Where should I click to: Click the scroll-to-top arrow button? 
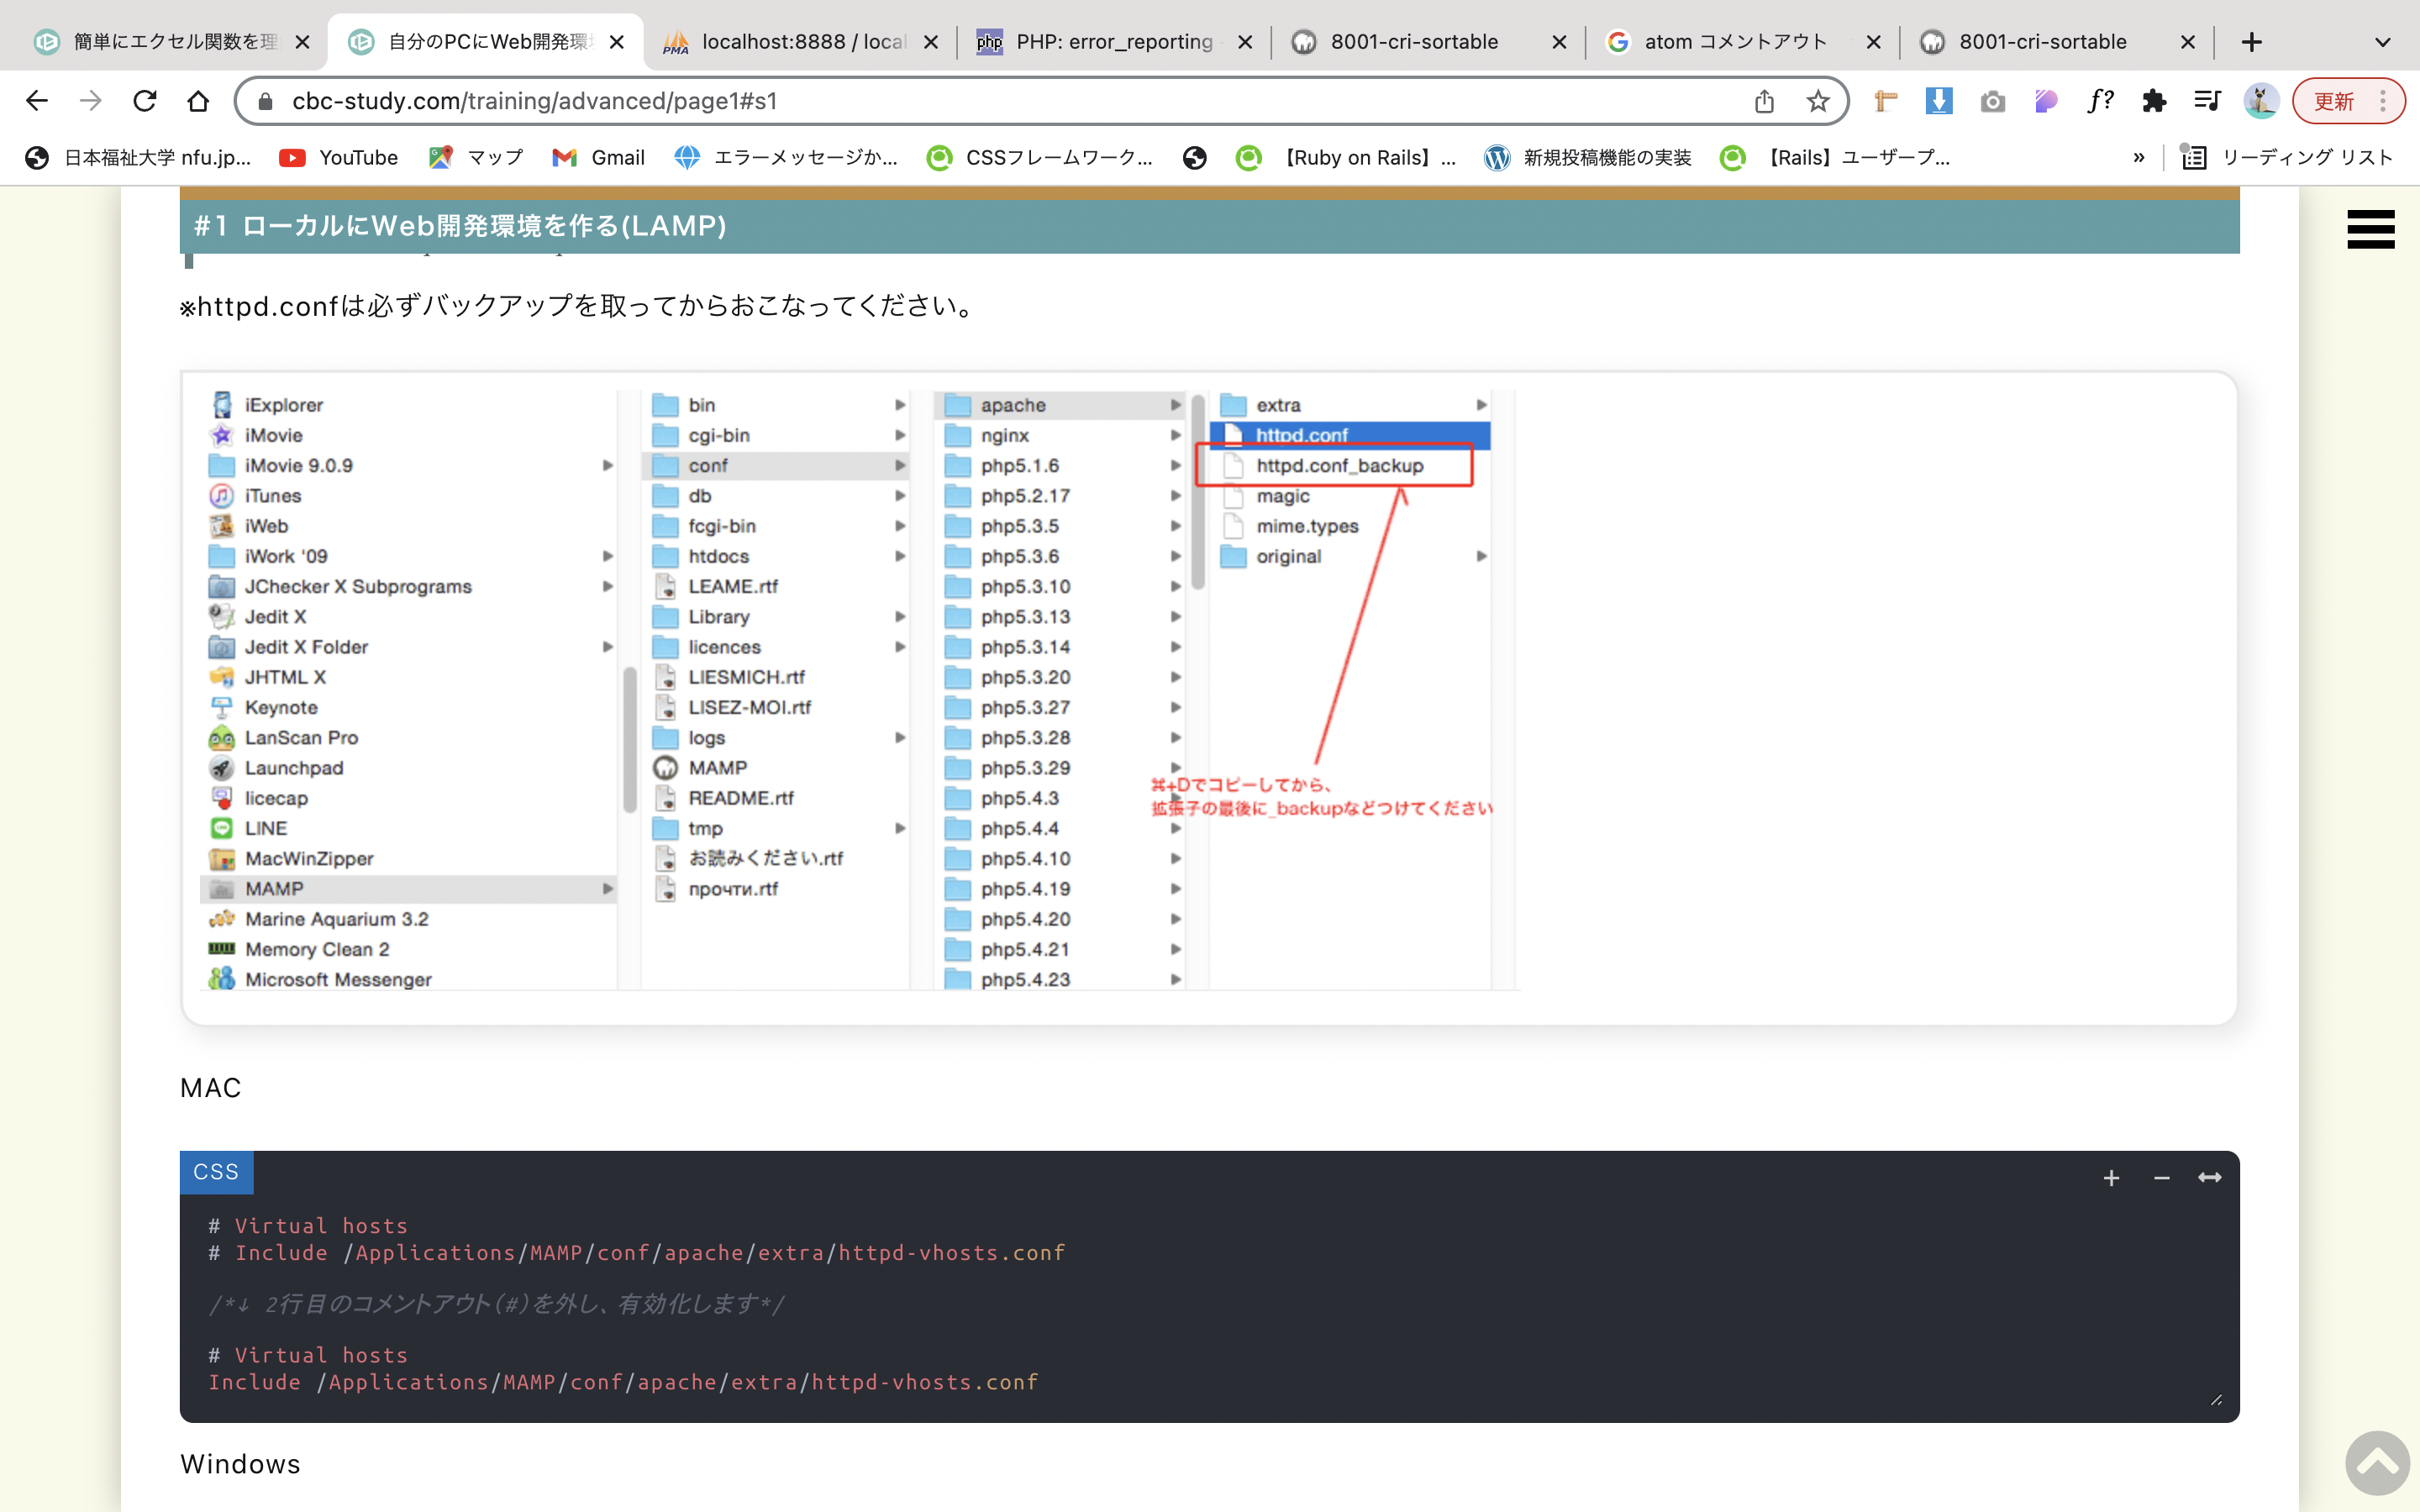click(2377, 1463)
